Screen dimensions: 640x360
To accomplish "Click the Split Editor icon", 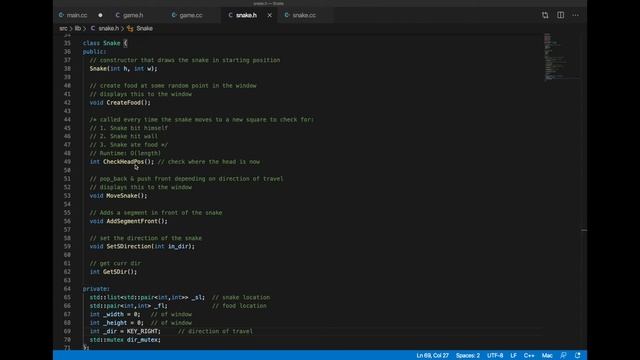I will tap(560, 15).
